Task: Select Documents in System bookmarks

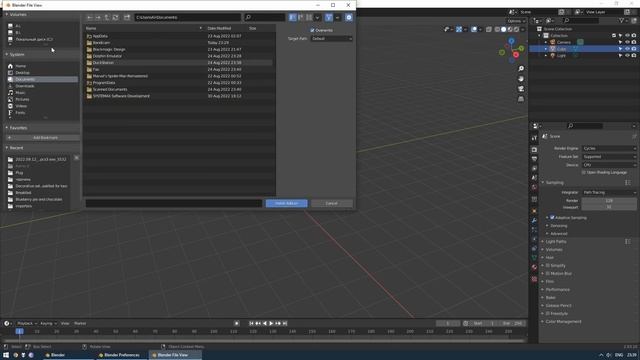Action: click(42, 79)
